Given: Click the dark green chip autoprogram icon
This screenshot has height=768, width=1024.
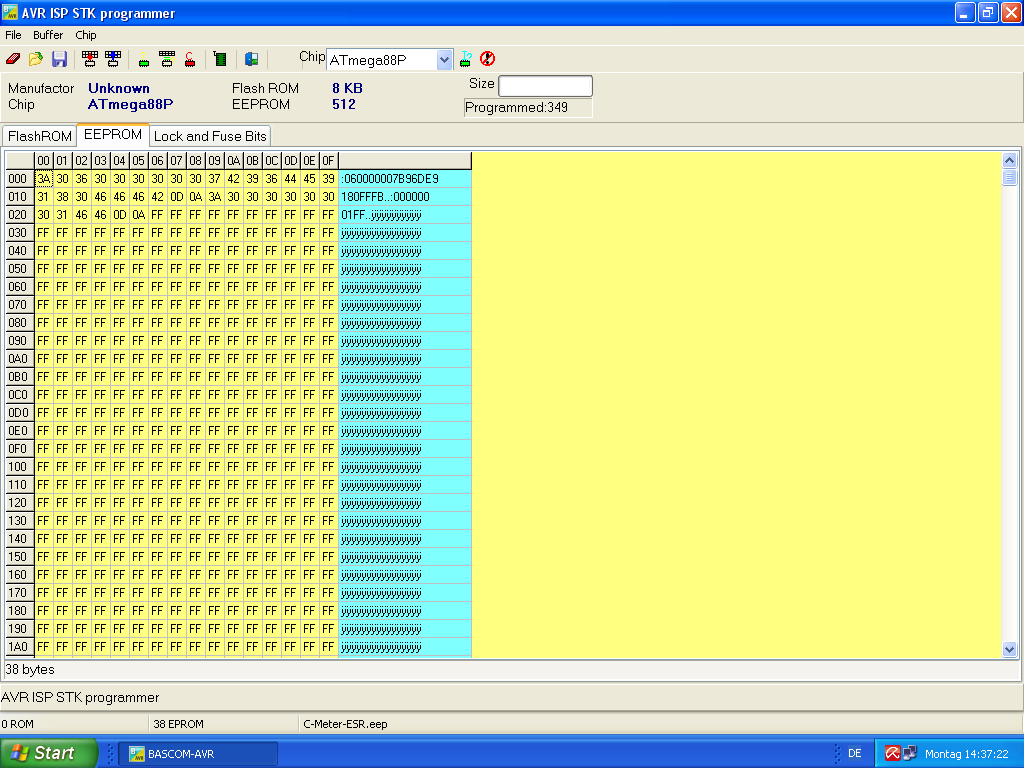Looking at the screenshot, I should tap(221, 59).
